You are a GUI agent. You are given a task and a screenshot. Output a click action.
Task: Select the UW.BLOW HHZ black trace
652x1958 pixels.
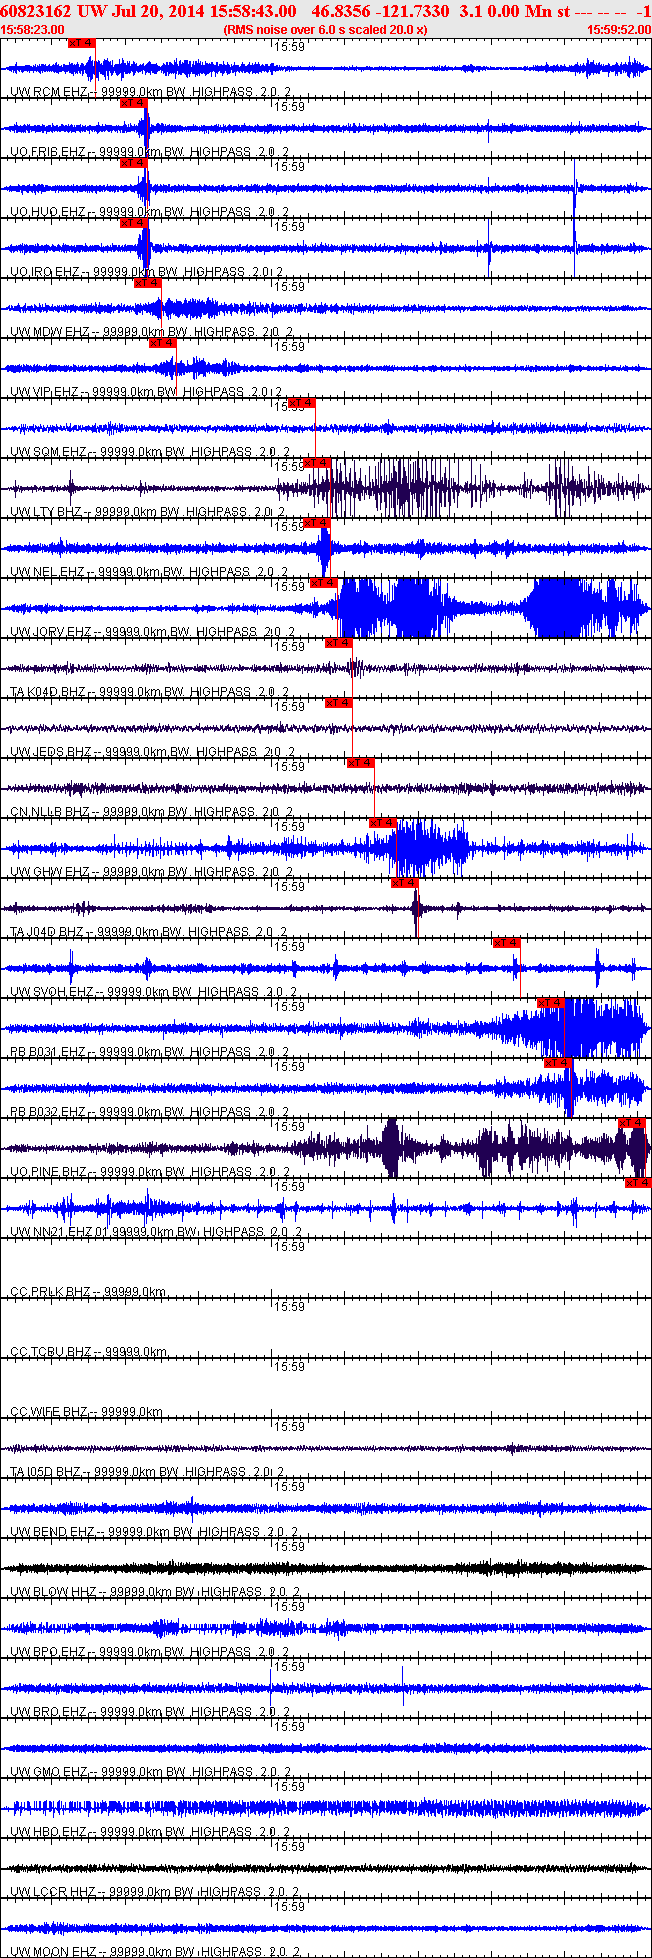point(326,1568)
